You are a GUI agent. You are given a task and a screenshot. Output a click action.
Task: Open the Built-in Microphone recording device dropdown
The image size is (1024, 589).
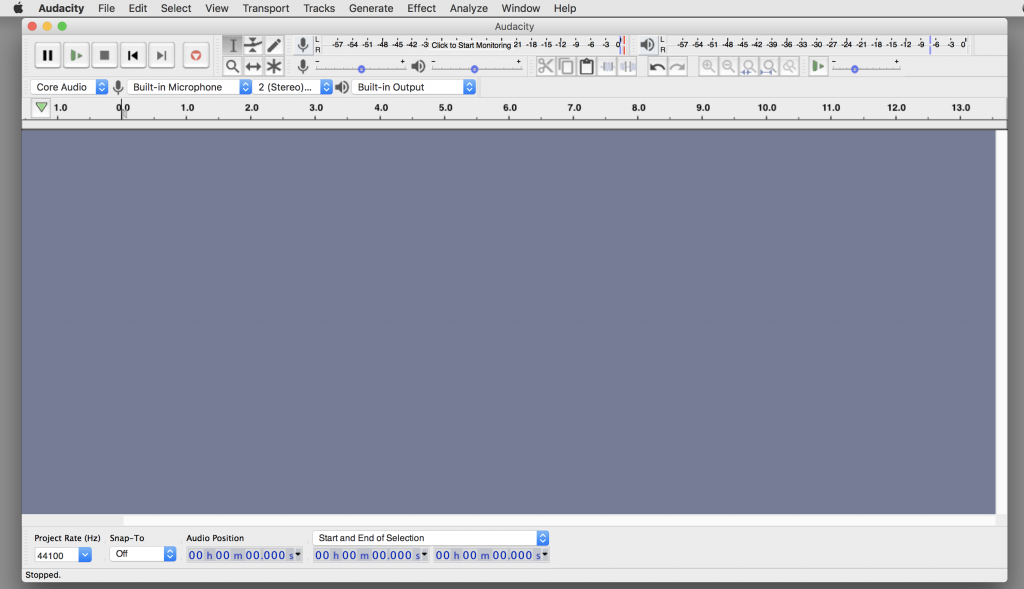pyautogui.click(x=189, y=87)
